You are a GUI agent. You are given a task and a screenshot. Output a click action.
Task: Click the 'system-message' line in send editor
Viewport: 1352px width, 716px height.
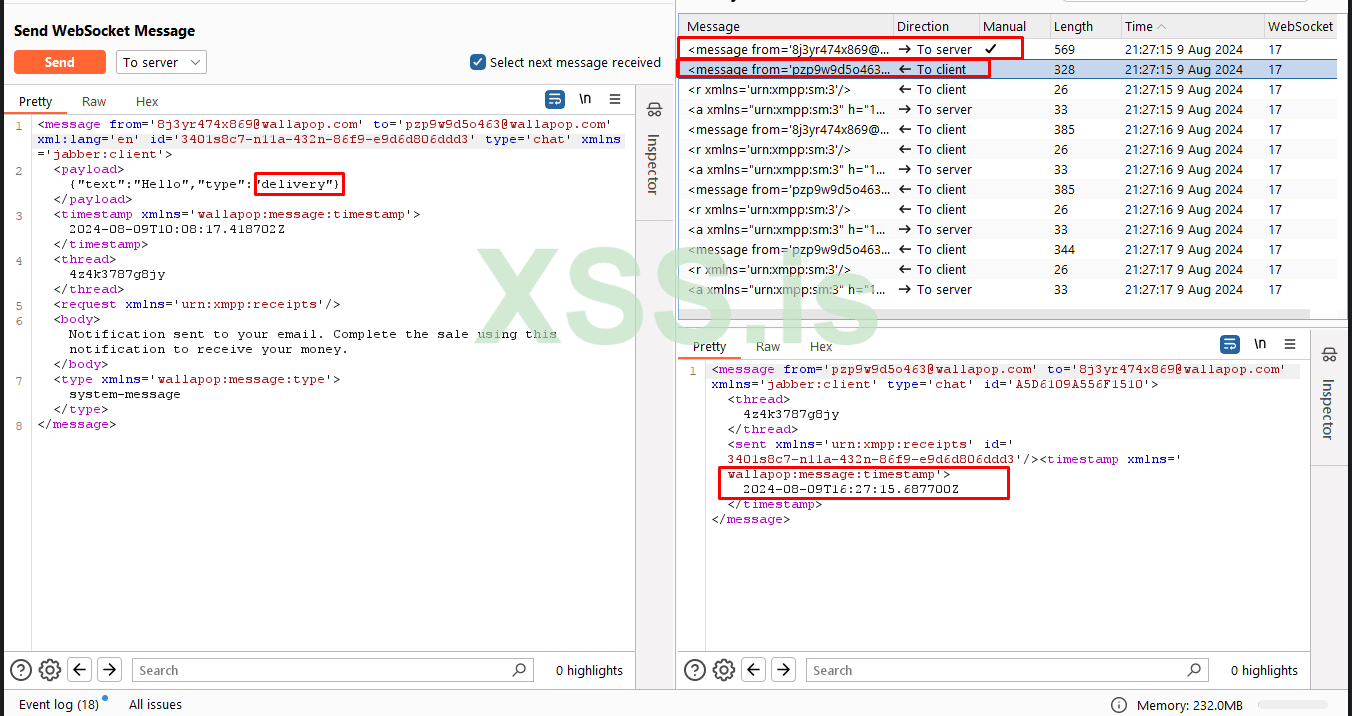pos(124,394)
